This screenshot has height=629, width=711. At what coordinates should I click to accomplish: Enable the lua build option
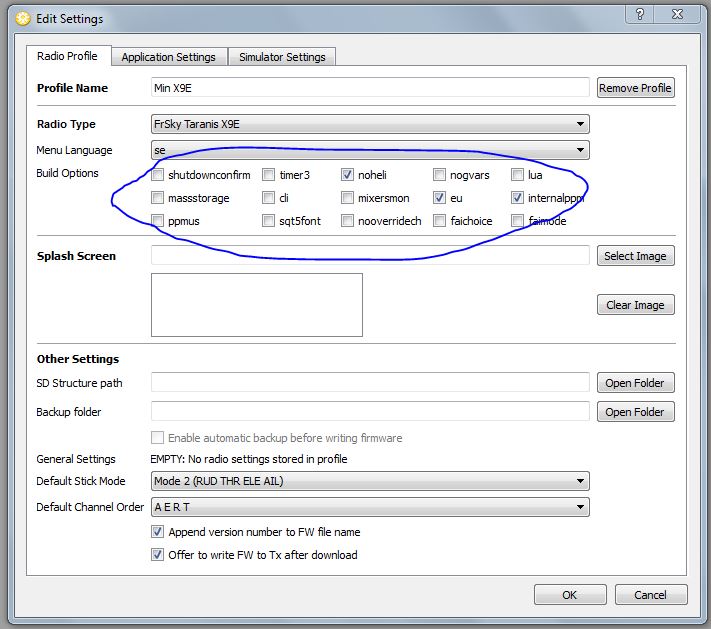point(518,175)
